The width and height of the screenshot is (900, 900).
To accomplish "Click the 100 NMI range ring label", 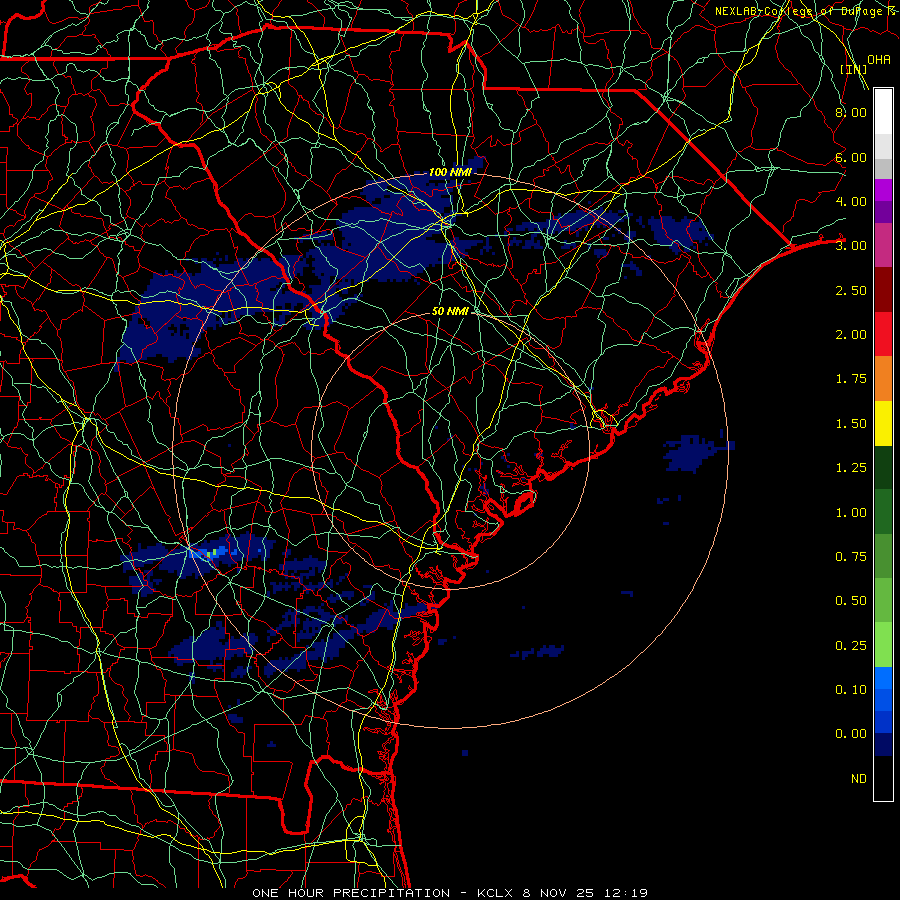I will click(x=450, y=172).
